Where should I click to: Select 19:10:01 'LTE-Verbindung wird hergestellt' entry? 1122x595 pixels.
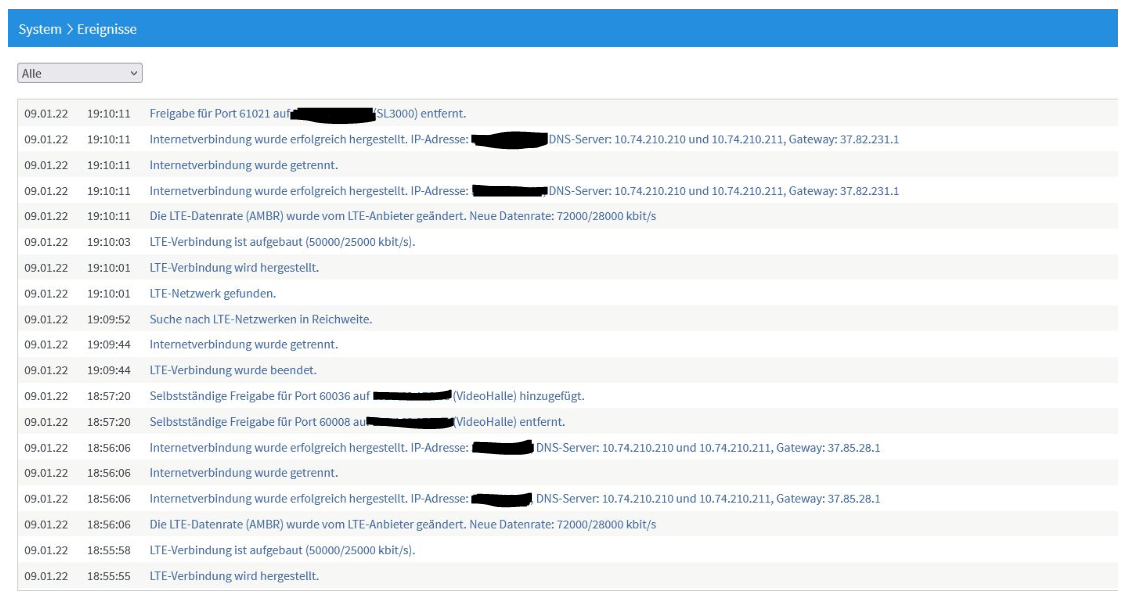click(234, 268)
